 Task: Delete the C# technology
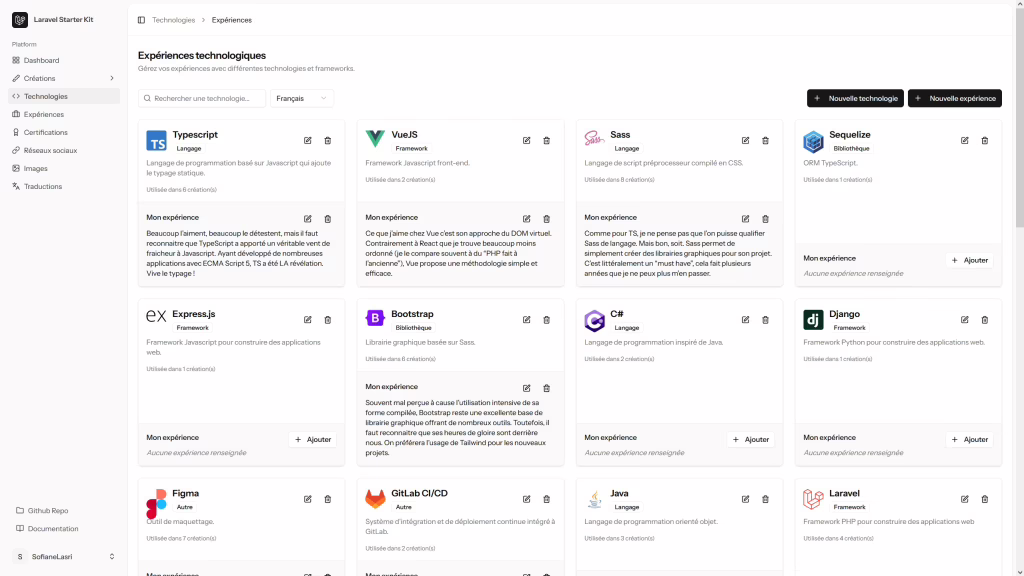coord(765,320)
